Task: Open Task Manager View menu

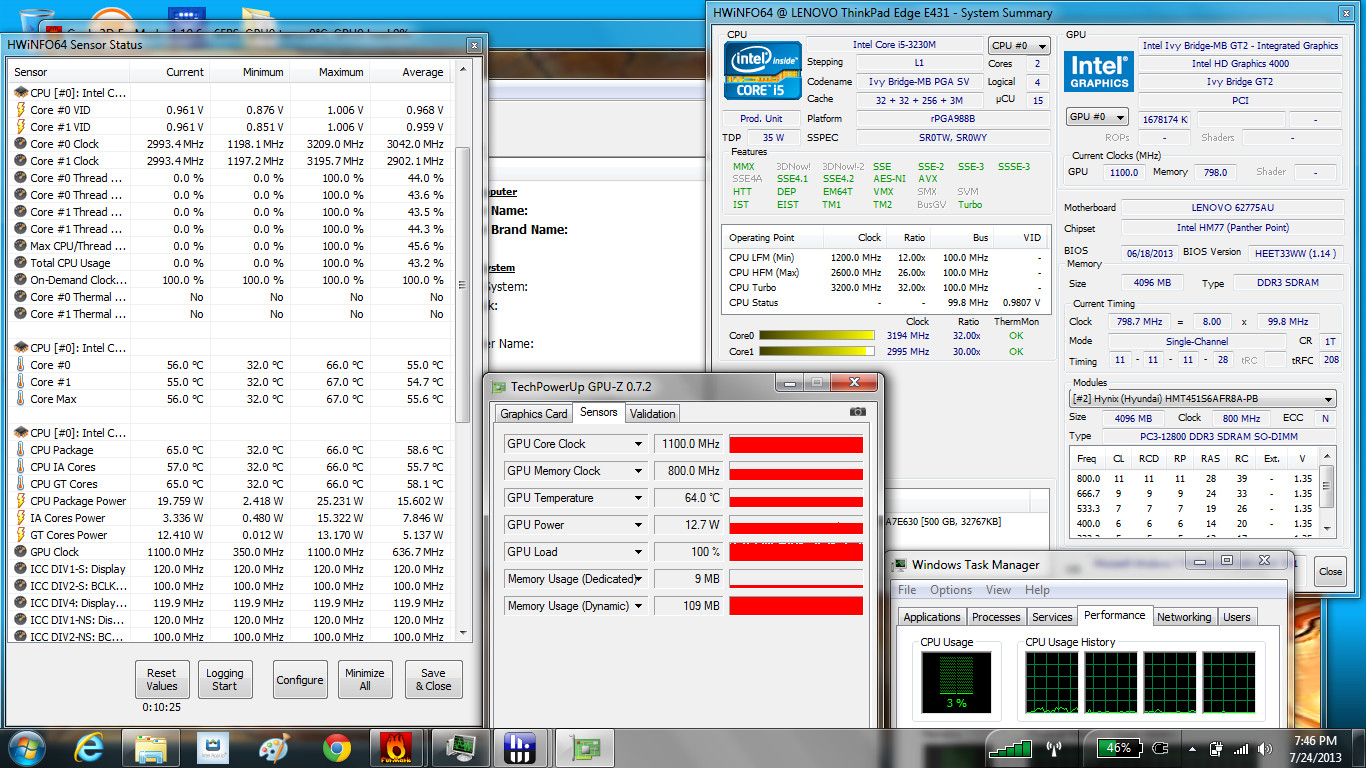Action: 999,590
